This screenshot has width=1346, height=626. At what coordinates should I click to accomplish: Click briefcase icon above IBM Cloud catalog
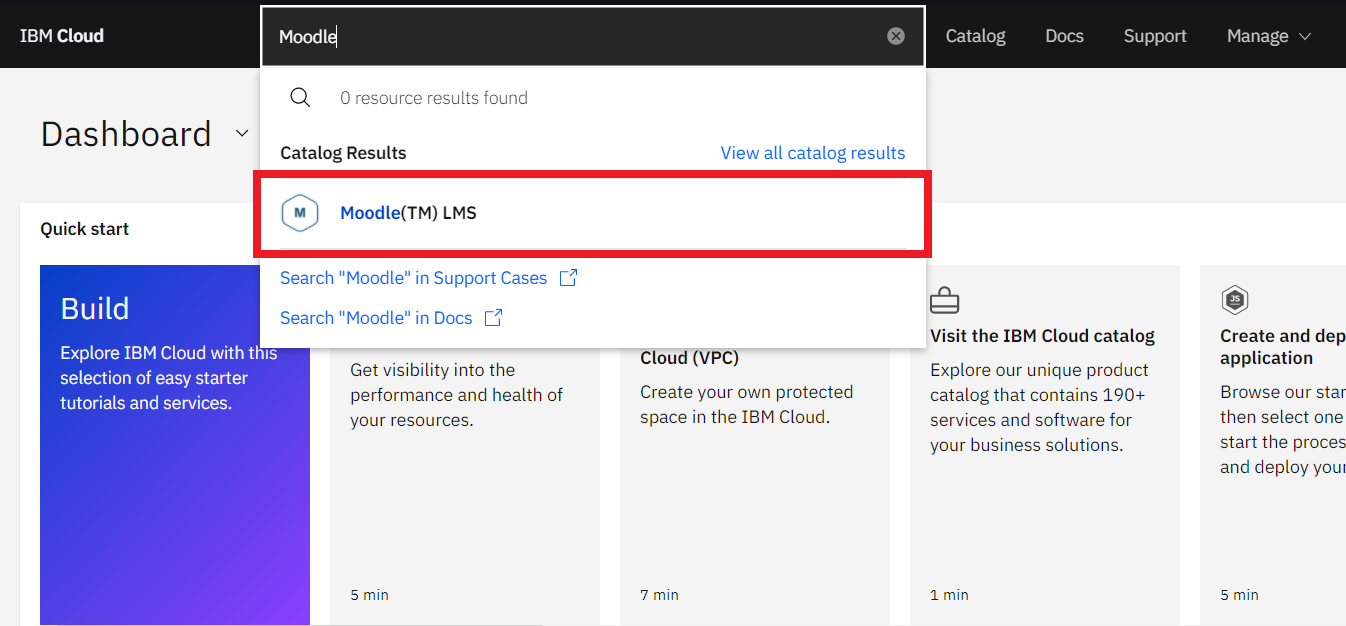click(945, 300)
